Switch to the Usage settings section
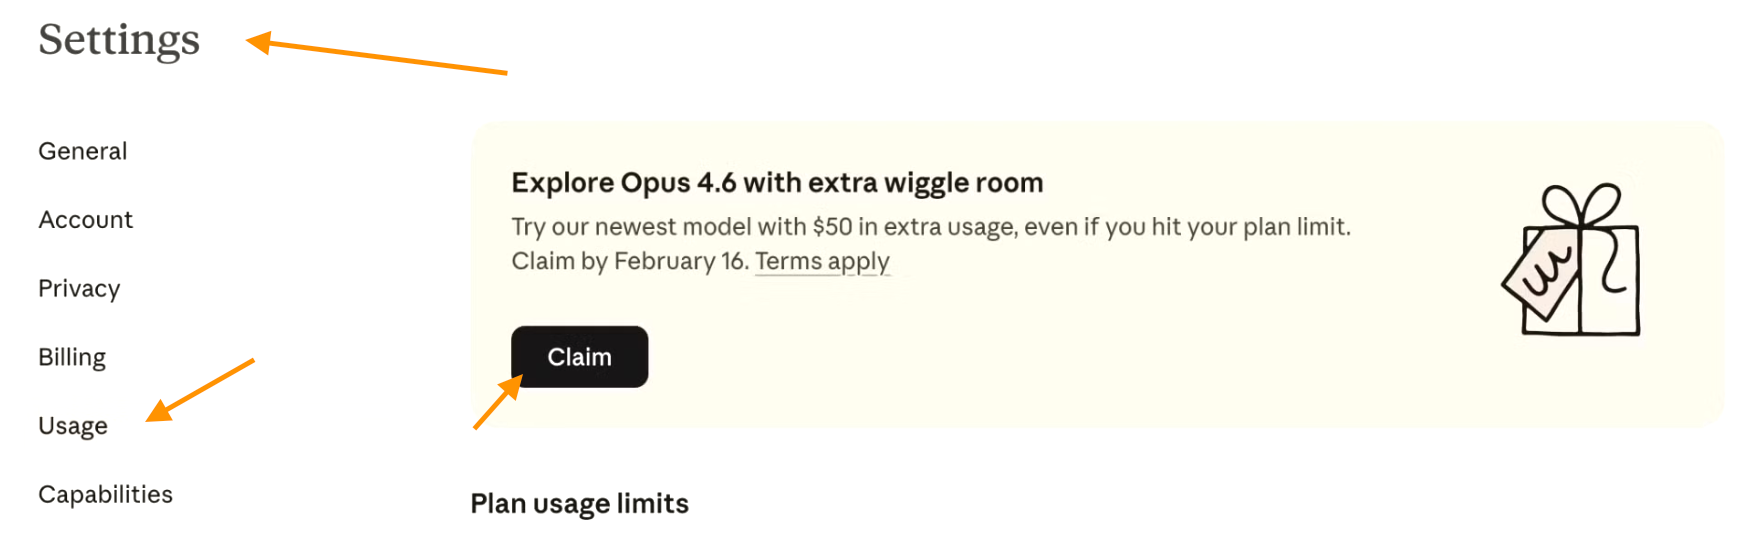 [73, 426]
